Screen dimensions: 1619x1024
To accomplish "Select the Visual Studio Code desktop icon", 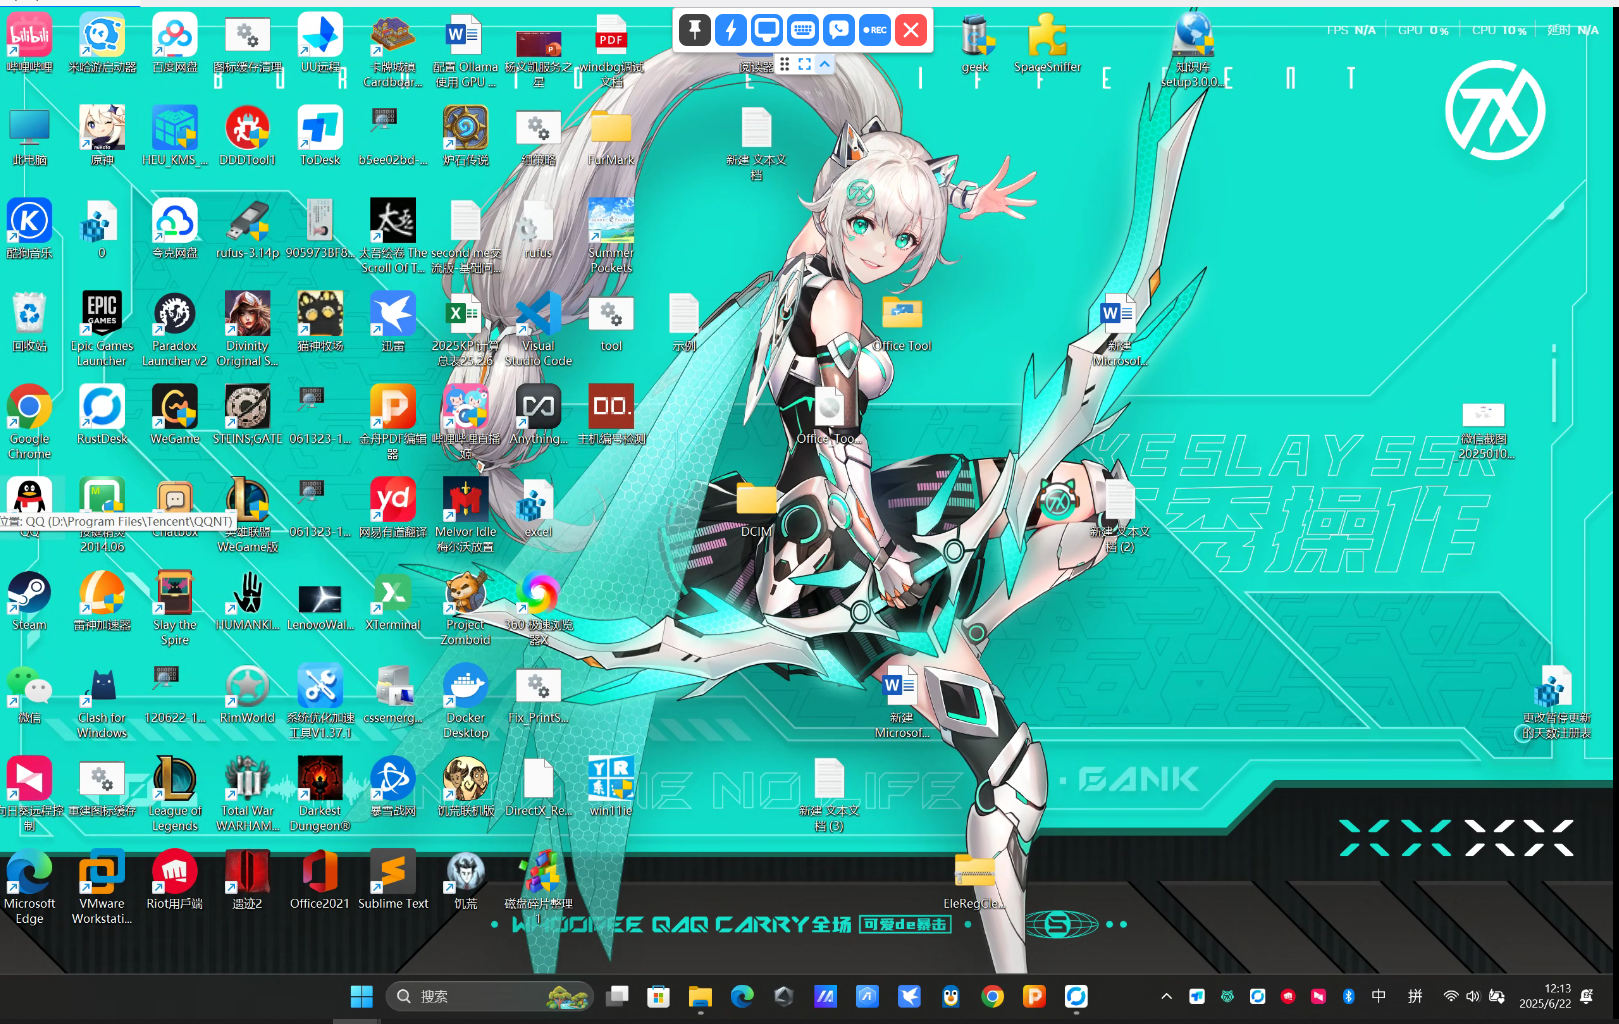I will (x=538, y=320).
